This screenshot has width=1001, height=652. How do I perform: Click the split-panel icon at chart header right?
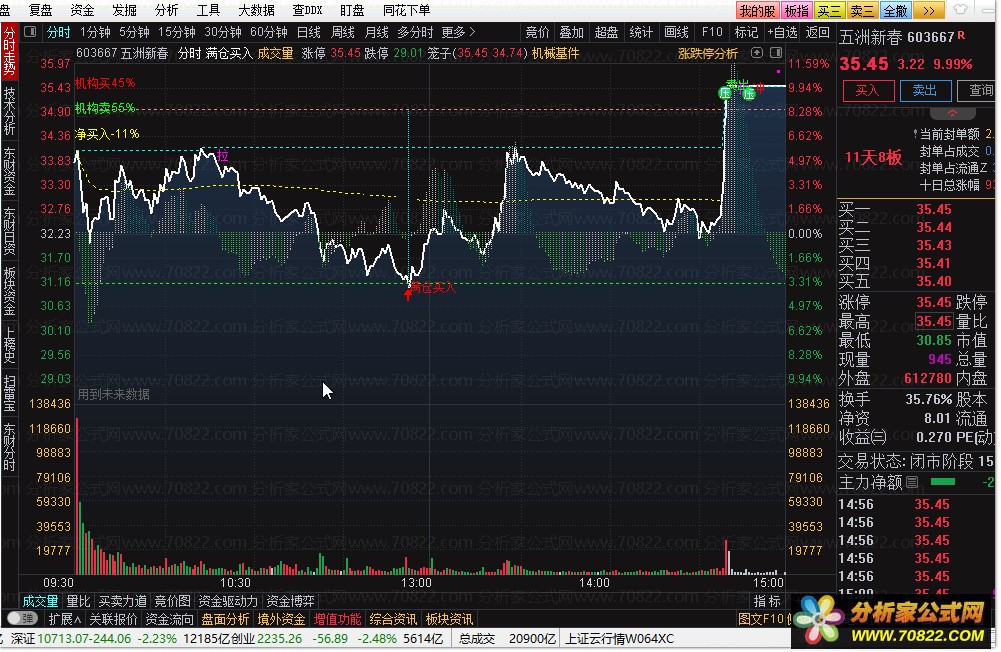776,53
